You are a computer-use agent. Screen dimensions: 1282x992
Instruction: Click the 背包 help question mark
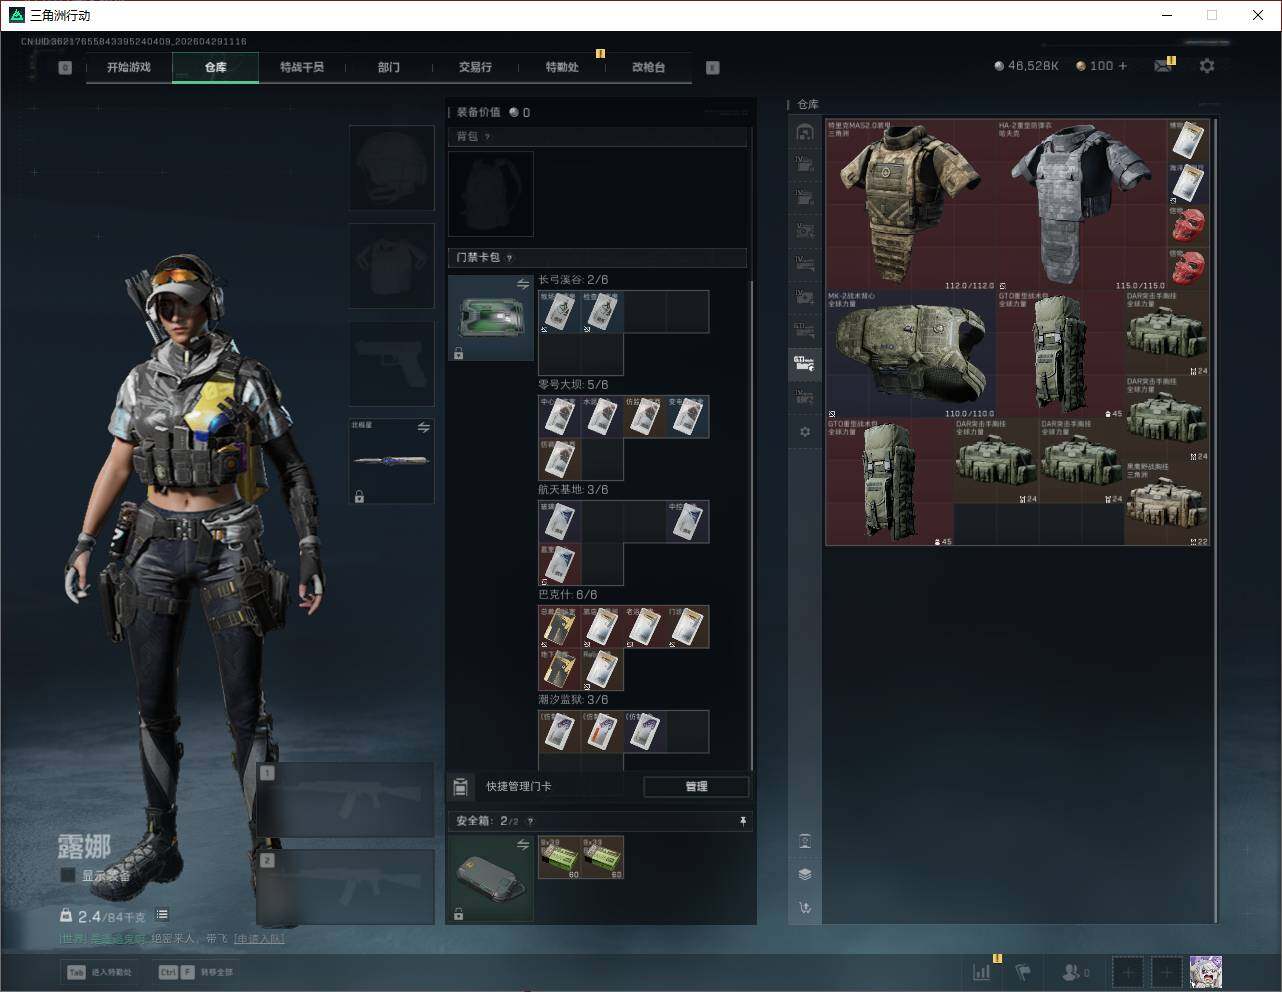coord(487,137)
